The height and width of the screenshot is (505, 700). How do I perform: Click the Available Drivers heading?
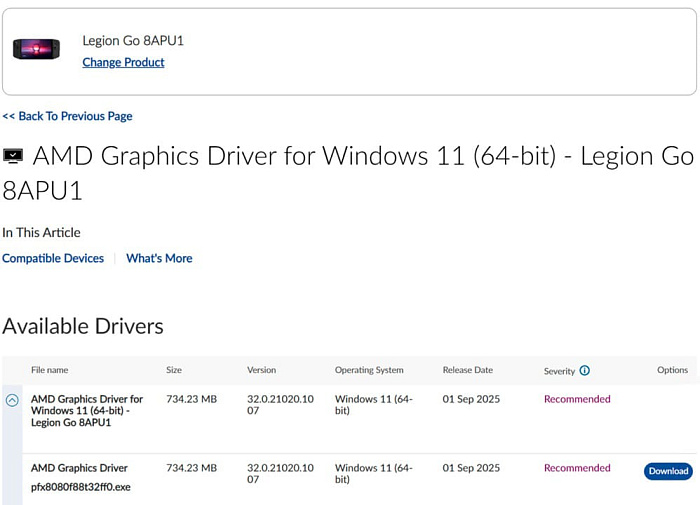pos(83,326)
